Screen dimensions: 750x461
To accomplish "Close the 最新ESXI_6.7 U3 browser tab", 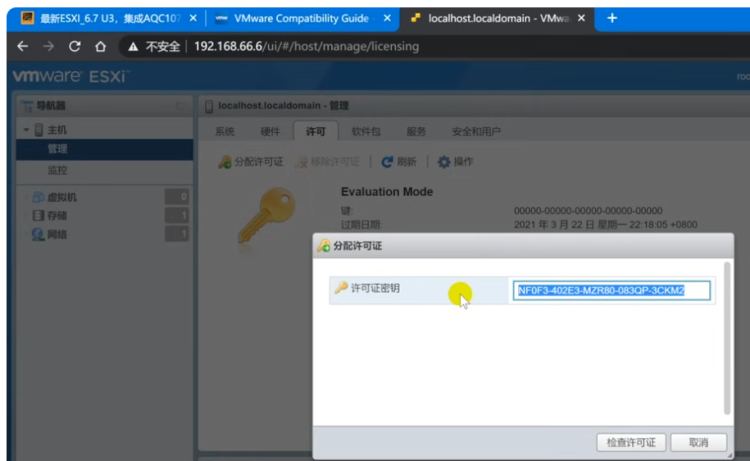I will tap(193, 18).
